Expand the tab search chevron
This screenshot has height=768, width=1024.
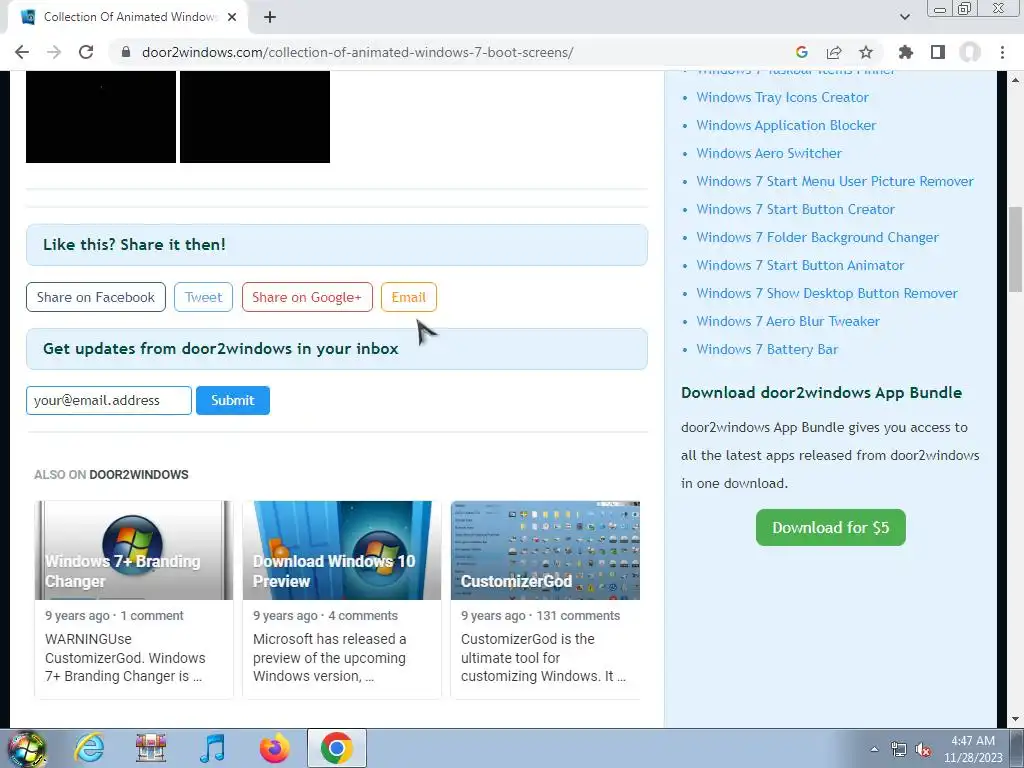point(904,17)
